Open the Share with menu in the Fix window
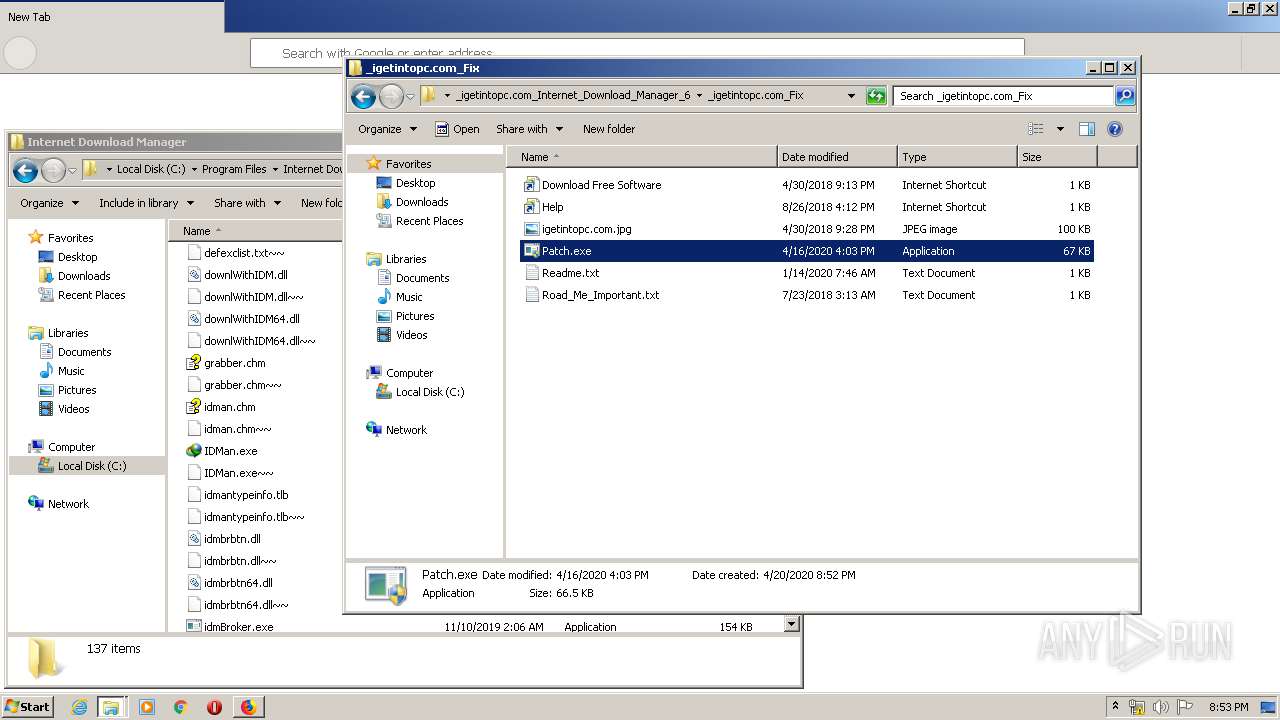 [530, 129]
